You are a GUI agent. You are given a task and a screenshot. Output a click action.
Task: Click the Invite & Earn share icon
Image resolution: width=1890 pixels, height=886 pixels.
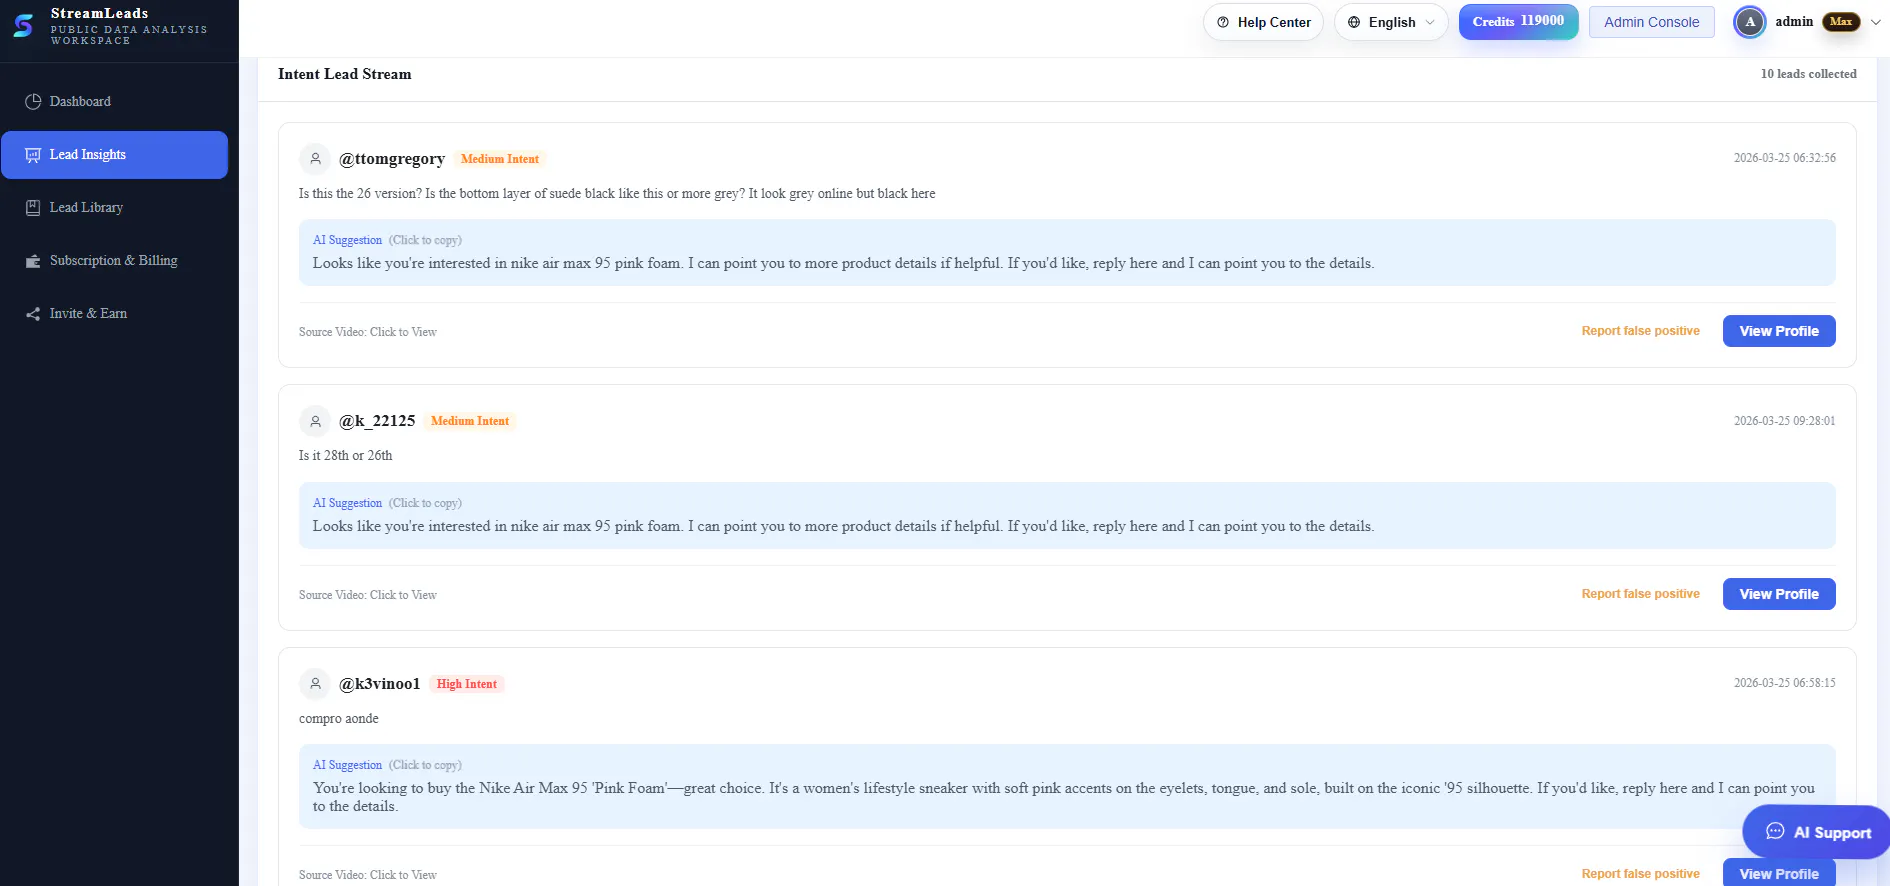33,314
